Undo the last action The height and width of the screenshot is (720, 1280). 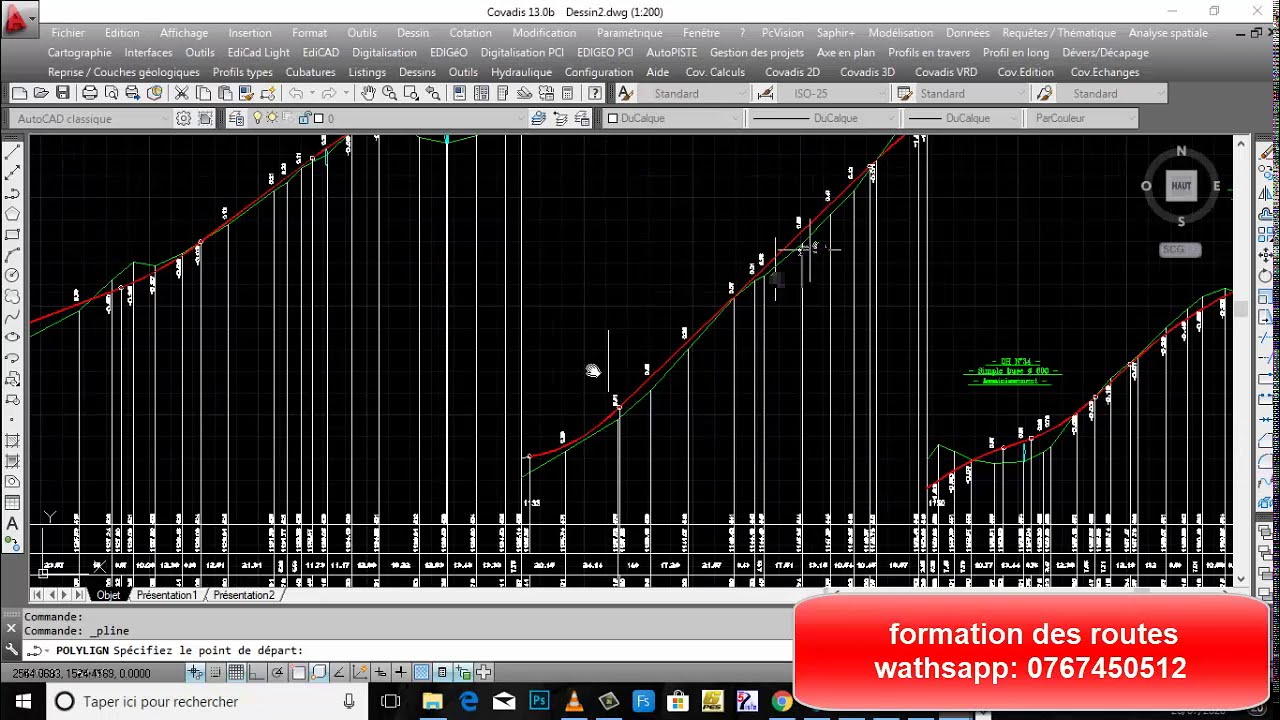(x=296, y=93)
